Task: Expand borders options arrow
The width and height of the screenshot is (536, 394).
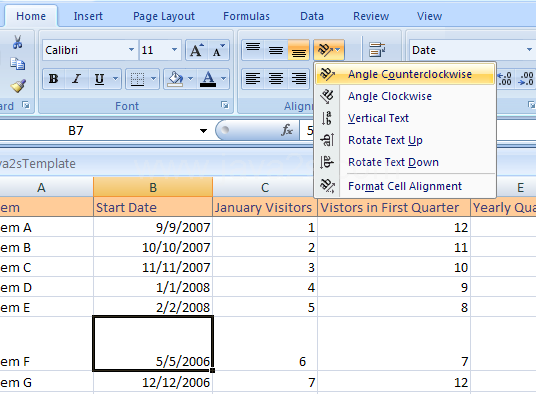Action: point(153,79)
